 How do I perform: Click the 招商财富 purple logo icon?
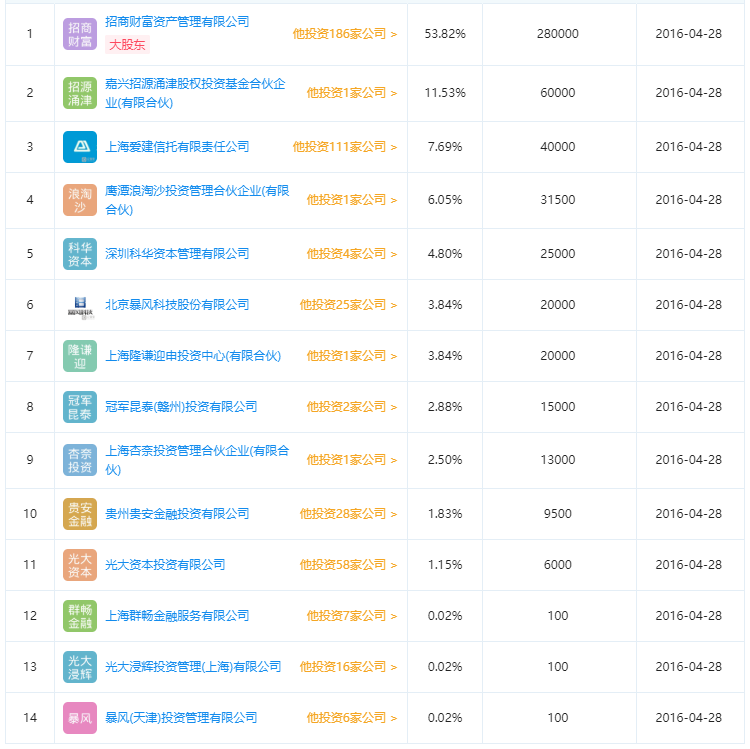(80, 34)
